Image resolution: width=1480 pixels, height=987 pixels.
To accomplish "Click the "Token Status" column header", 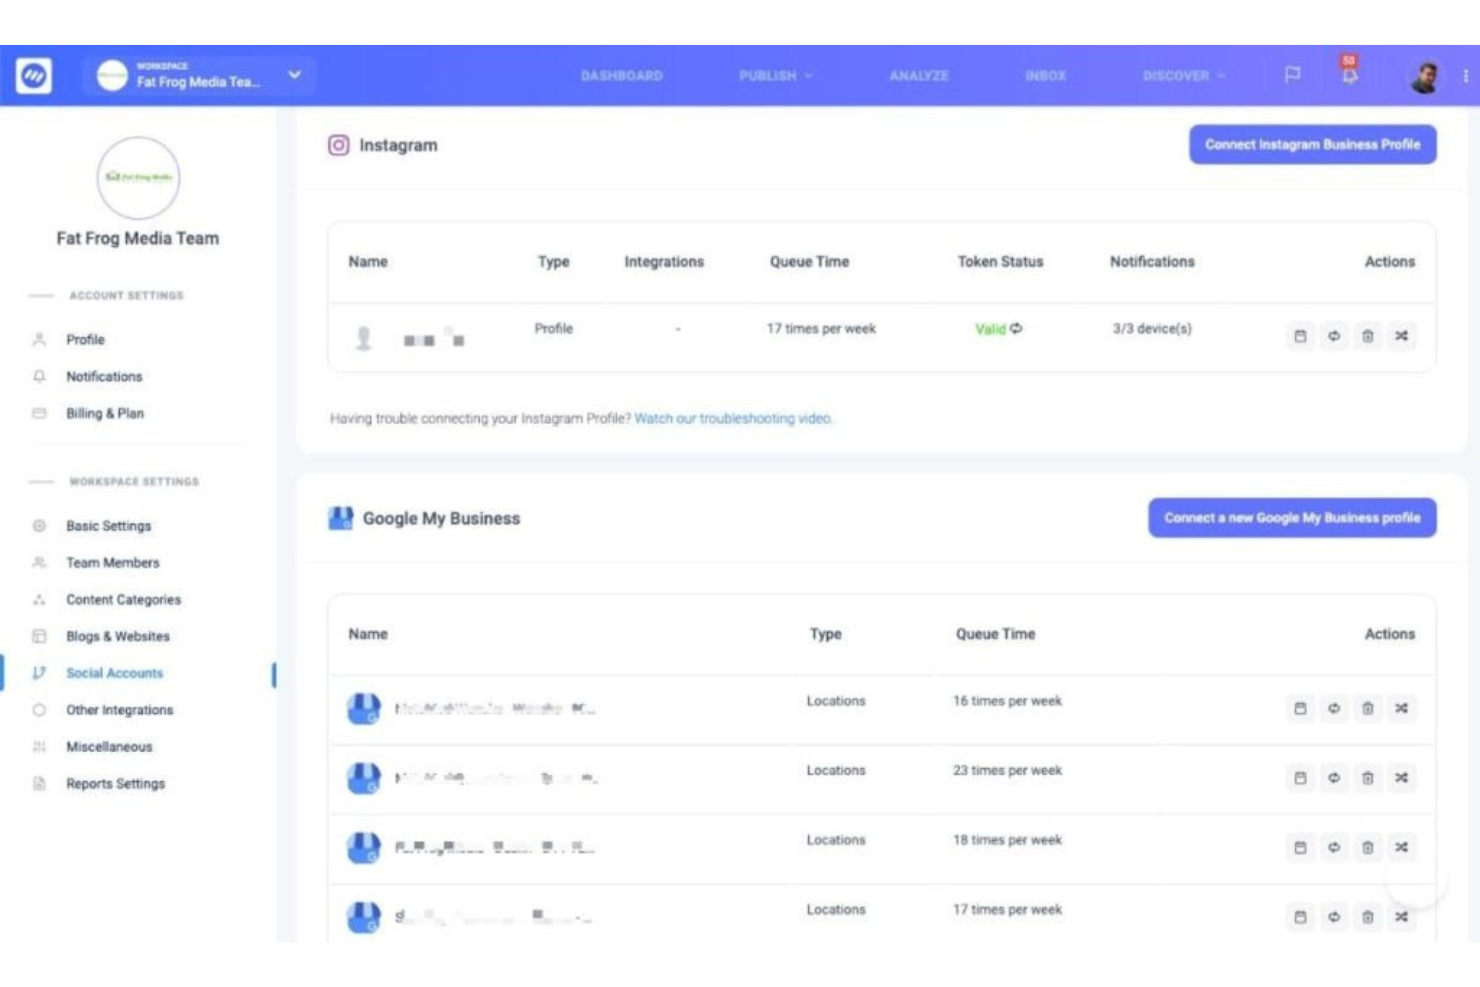I will (x=1000, y=262).
